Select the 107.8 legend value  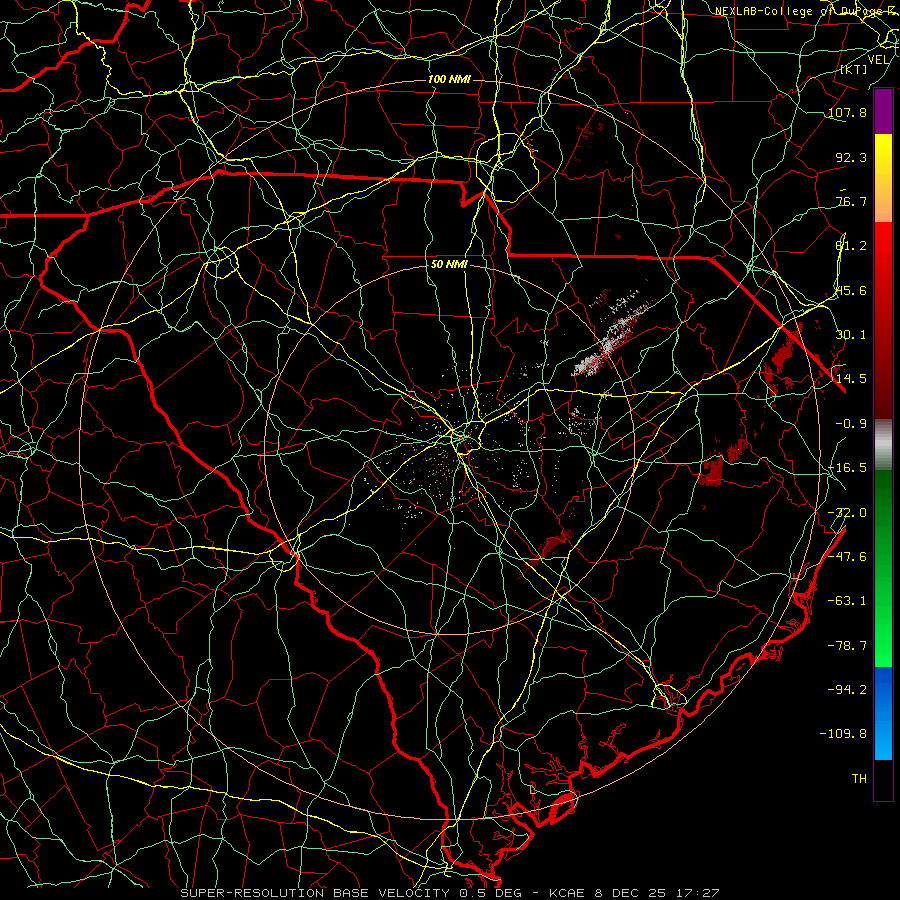847,112
